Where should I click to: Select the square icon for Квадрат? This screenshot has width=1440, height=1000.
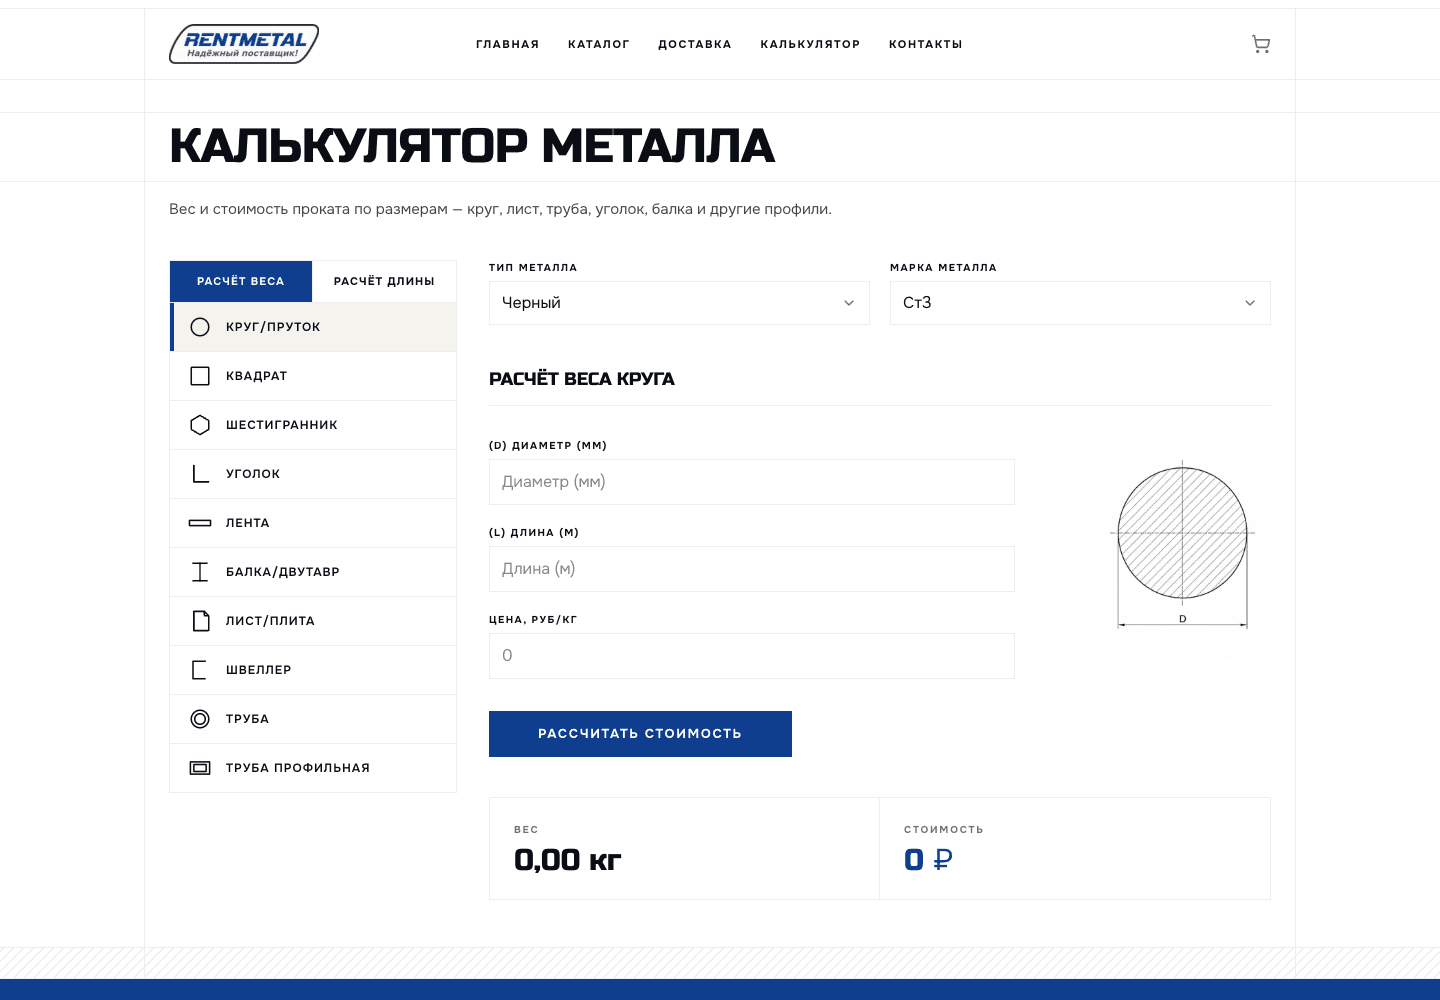[200, 376]
